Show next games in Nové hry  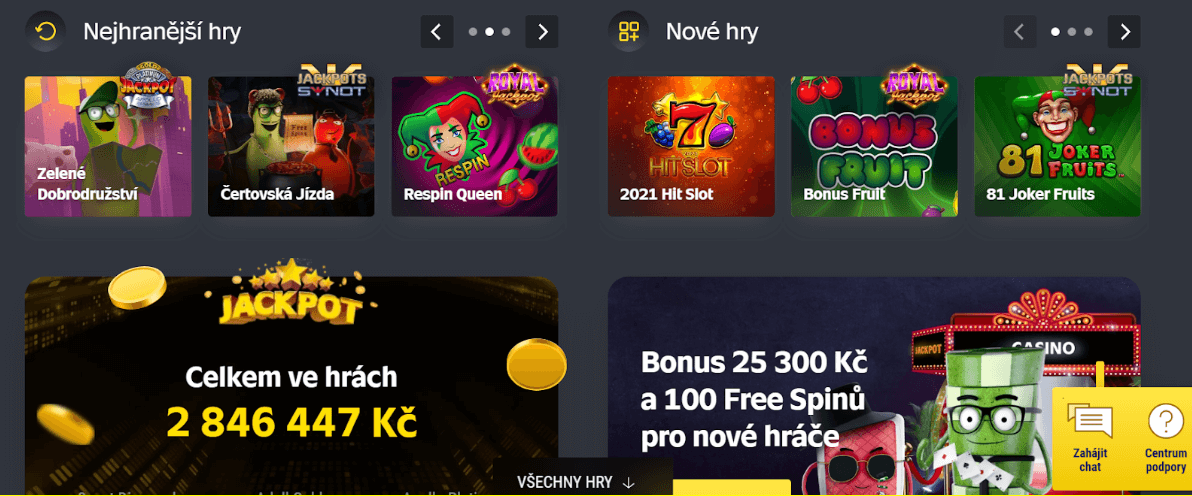point(1124,32)
